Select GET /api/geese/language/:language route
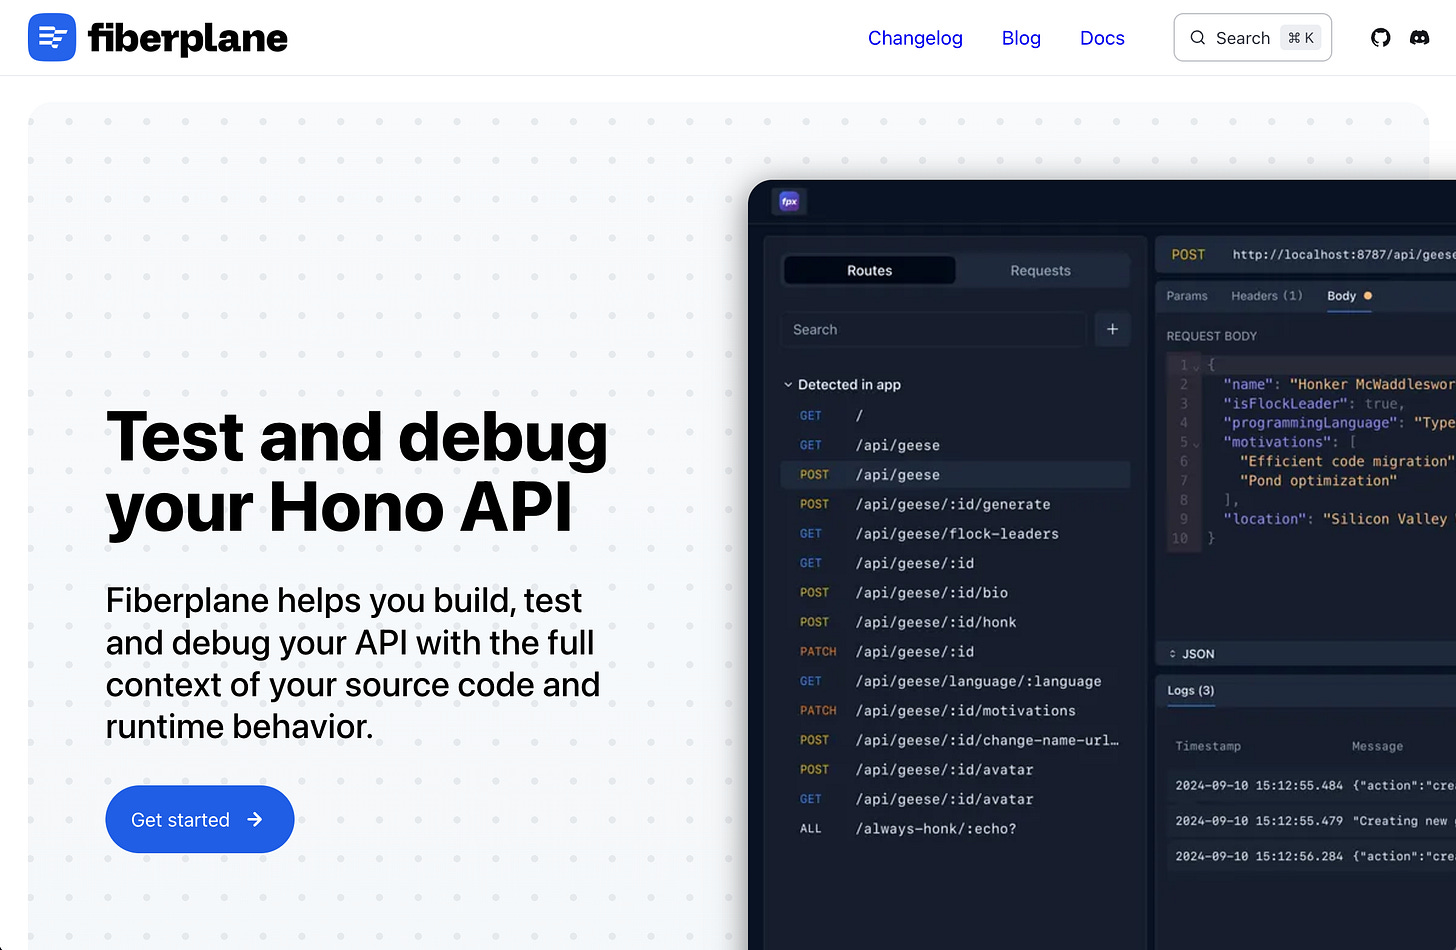The image size is (1456, 950). pyautogui.click(x=955, y=681)
